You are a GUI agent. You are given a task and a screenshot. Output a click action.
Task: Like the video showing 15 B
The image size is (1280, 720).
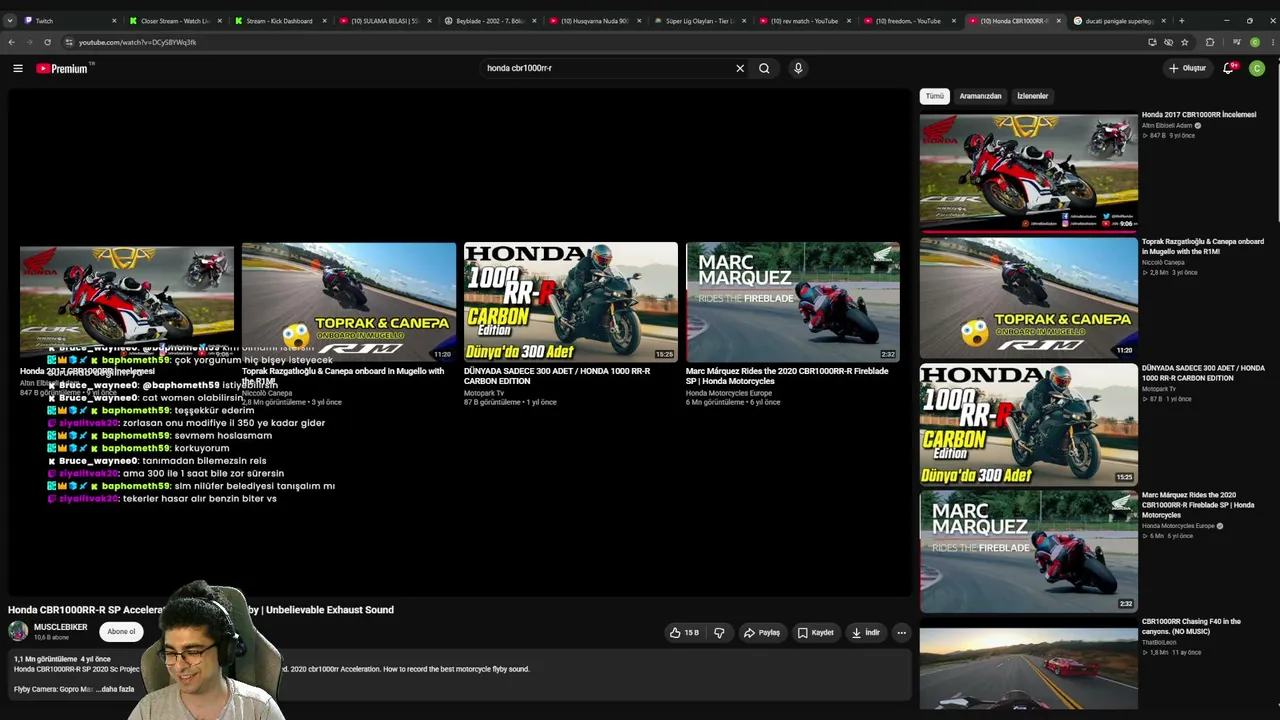[x=684, y=632]
